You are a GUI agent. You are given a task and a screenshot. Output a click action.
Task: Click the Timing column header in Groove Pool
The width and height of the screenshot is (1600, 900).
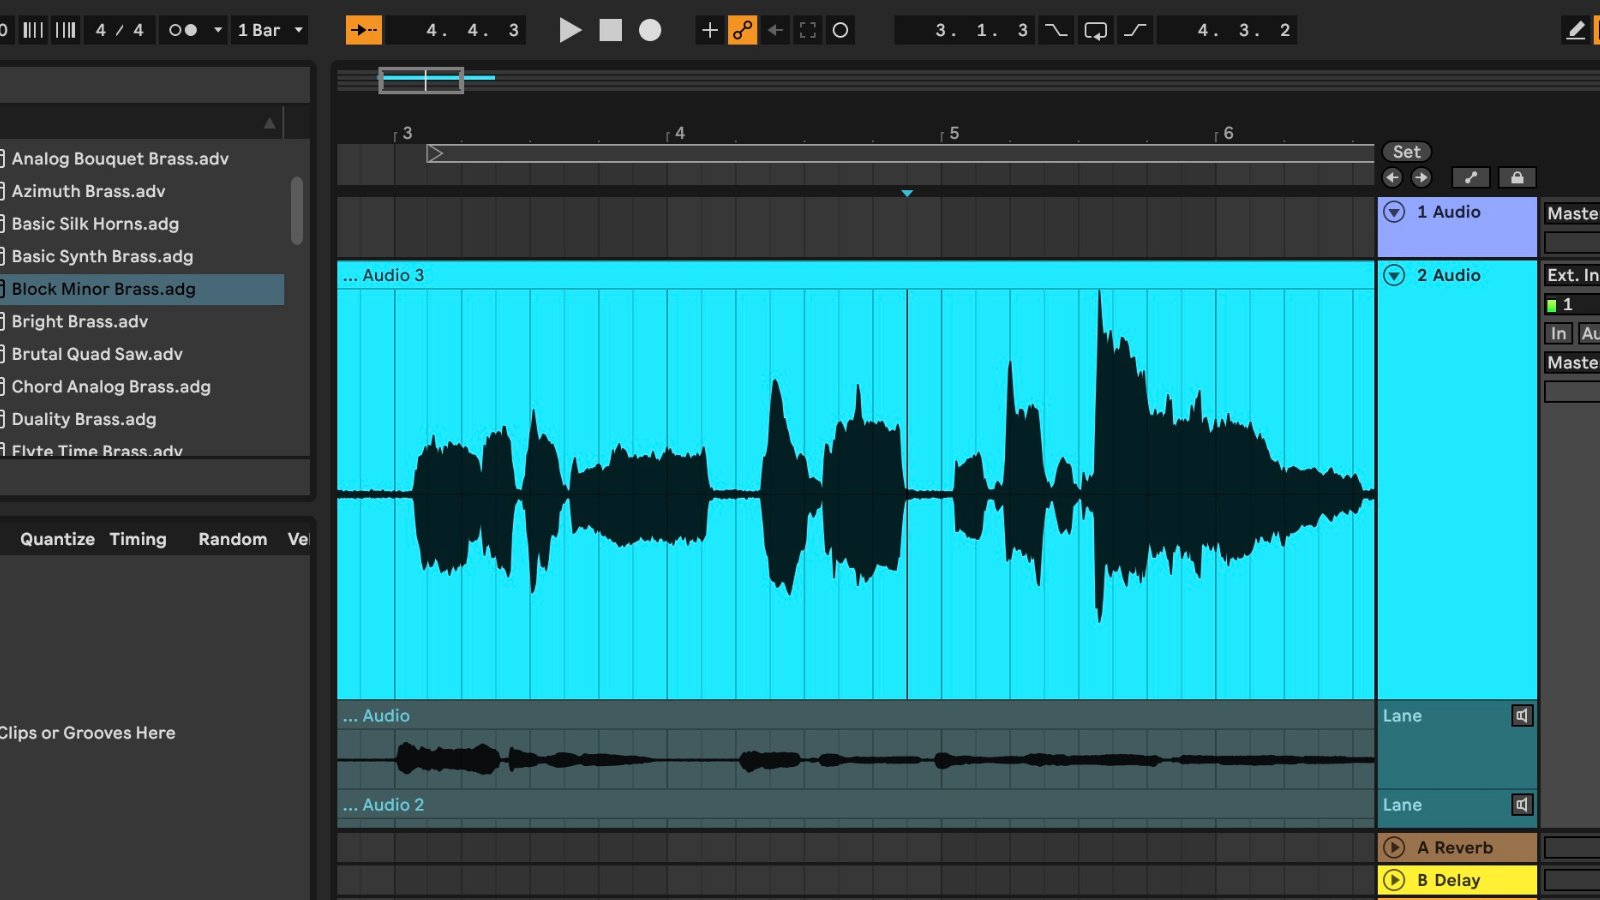tap(138, 539)
